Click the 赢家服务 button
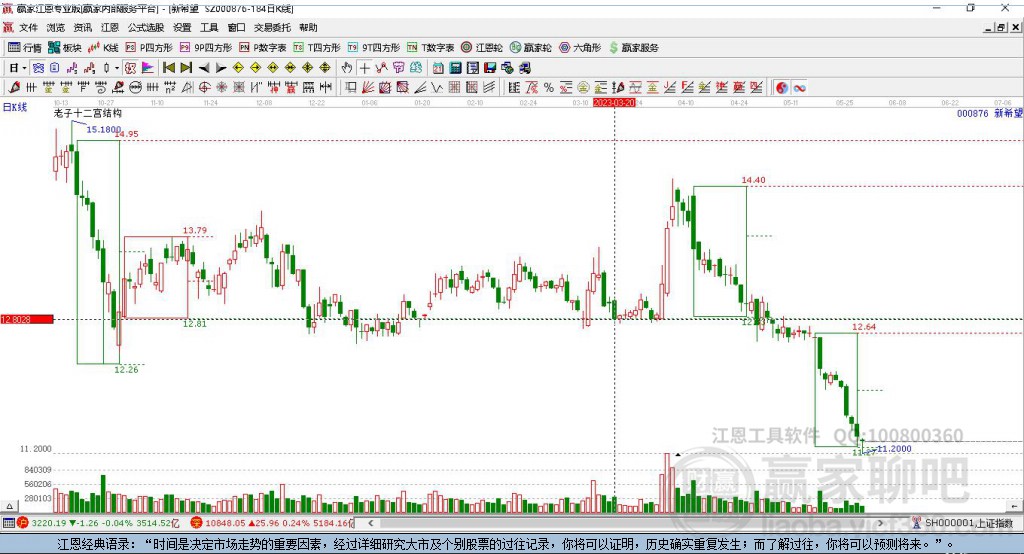This screenshot has width=1024, height=554. point(633,48)
